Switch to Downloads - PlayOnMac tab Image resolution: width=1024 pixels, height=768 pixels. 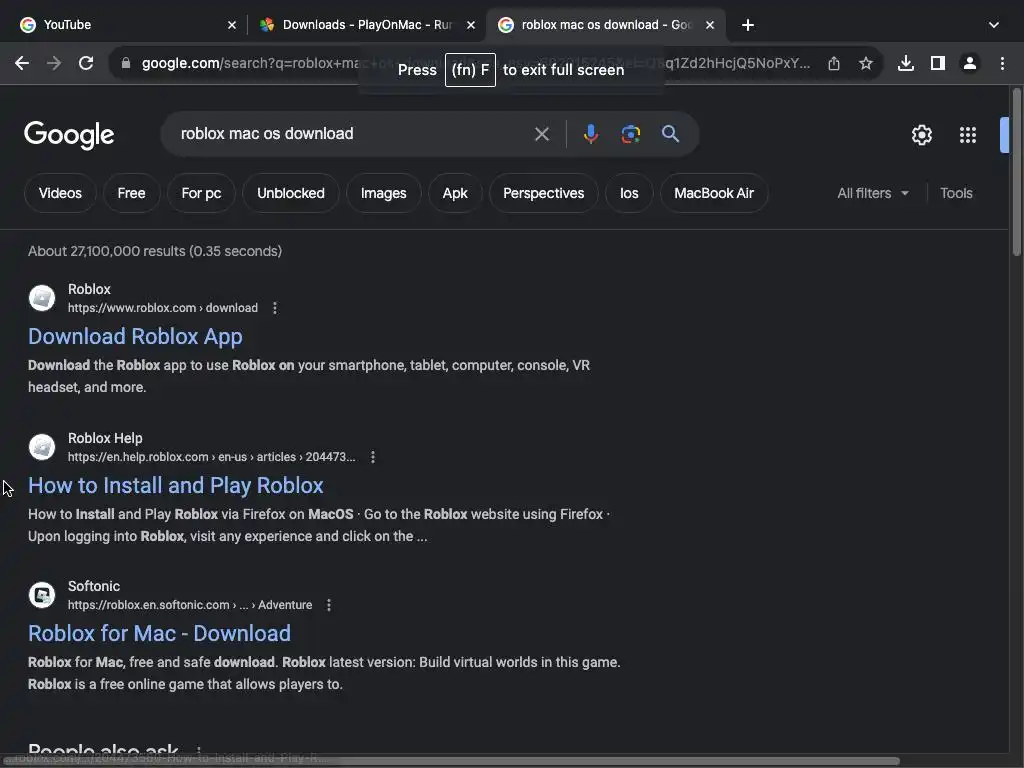coord(367,25)
